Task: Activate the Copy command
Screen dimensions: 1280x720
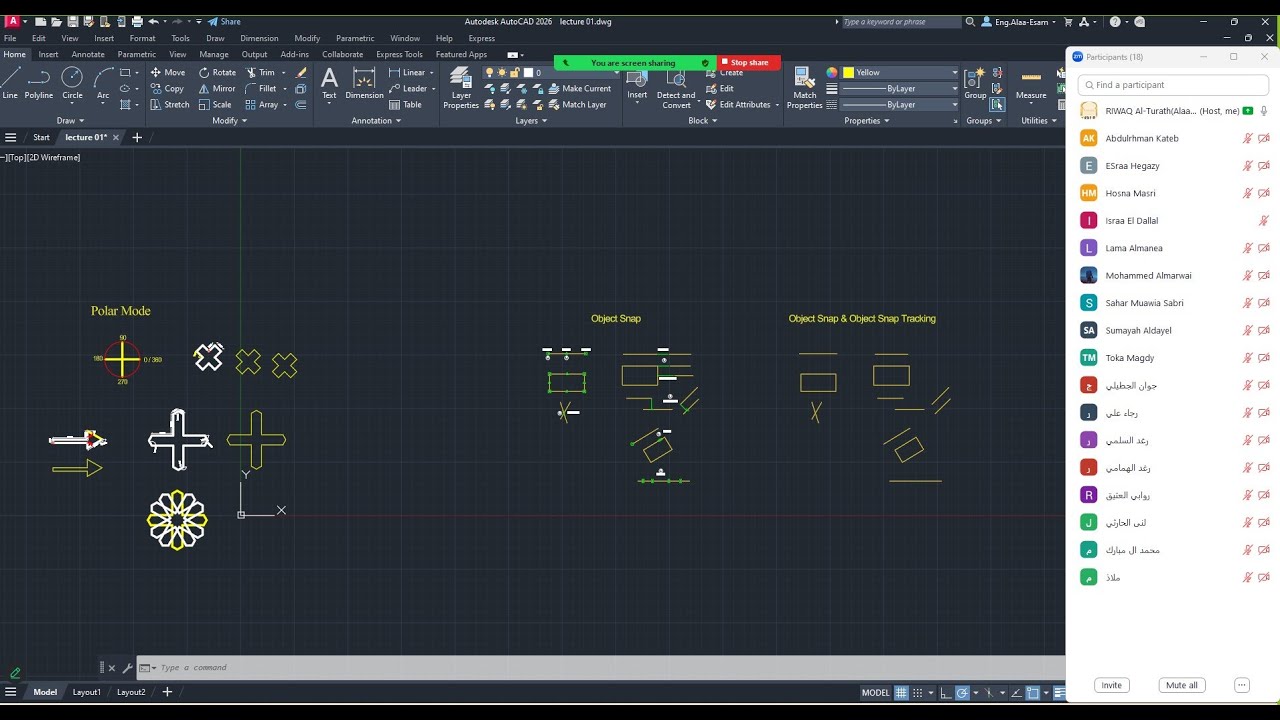Action: [x=167, y=88]
